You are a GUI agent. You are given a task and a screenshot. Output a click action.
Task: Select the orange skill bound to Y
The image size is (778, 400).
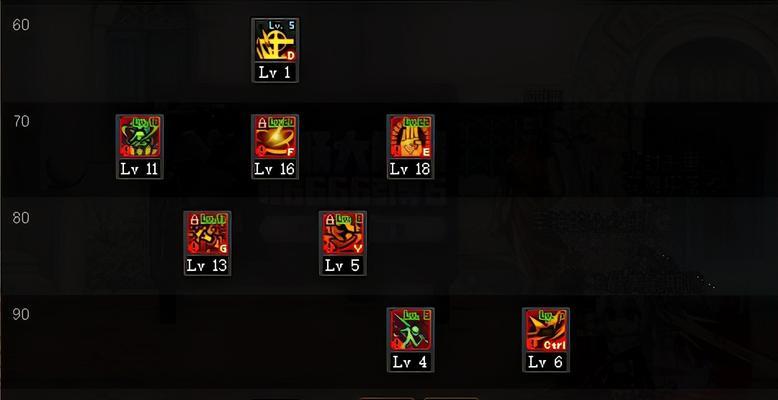[x=343, y=234]
